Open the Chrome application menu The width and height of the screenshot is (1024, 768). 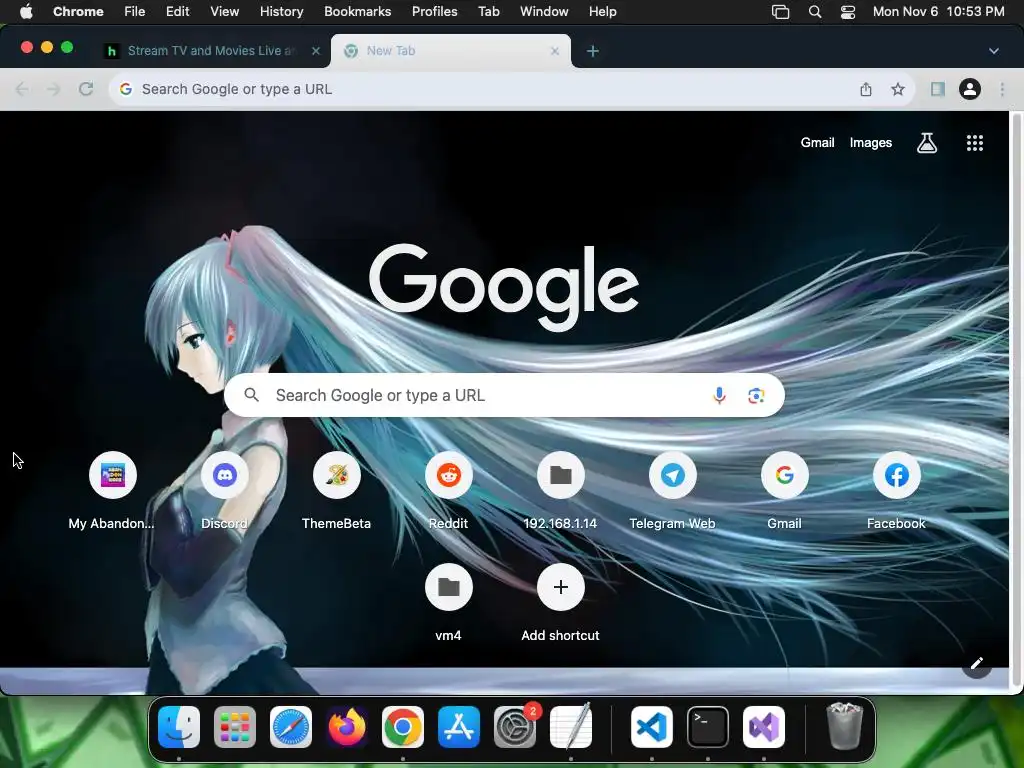click(78, 12)
